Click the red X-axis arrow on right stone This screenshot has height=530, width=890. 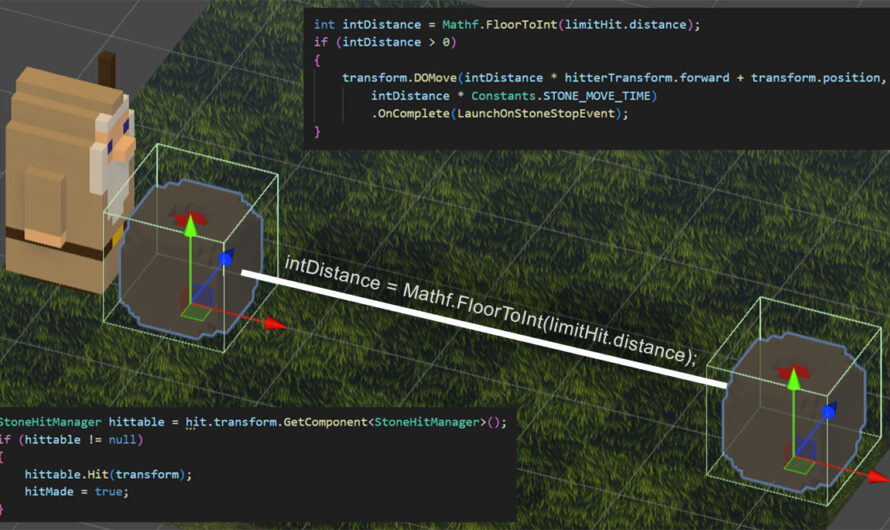tap(879, 477)
